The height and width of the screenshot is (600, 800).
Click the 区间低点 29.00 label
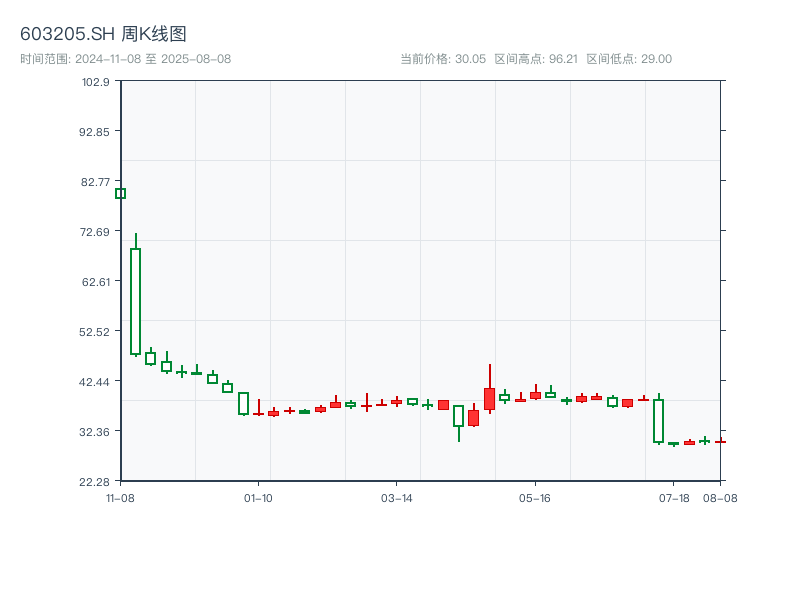tap(629, 59)
